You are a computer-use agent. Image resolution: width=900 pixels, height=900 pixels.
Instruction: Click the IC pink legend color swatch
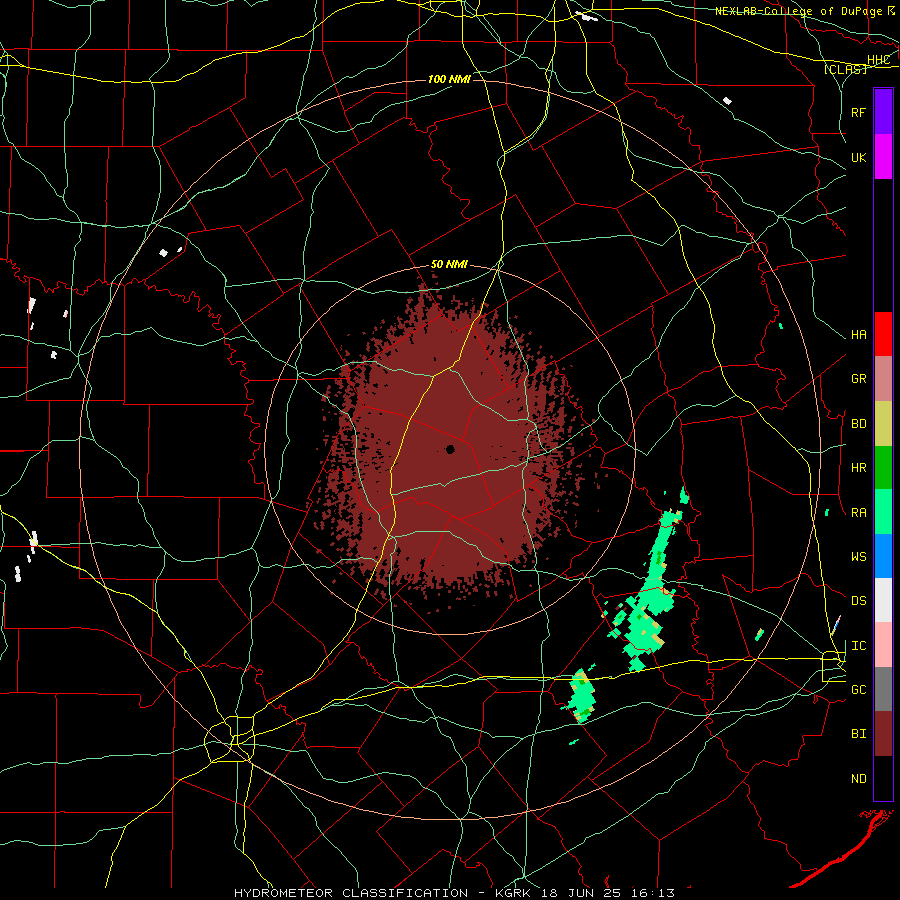coord(883,645)
